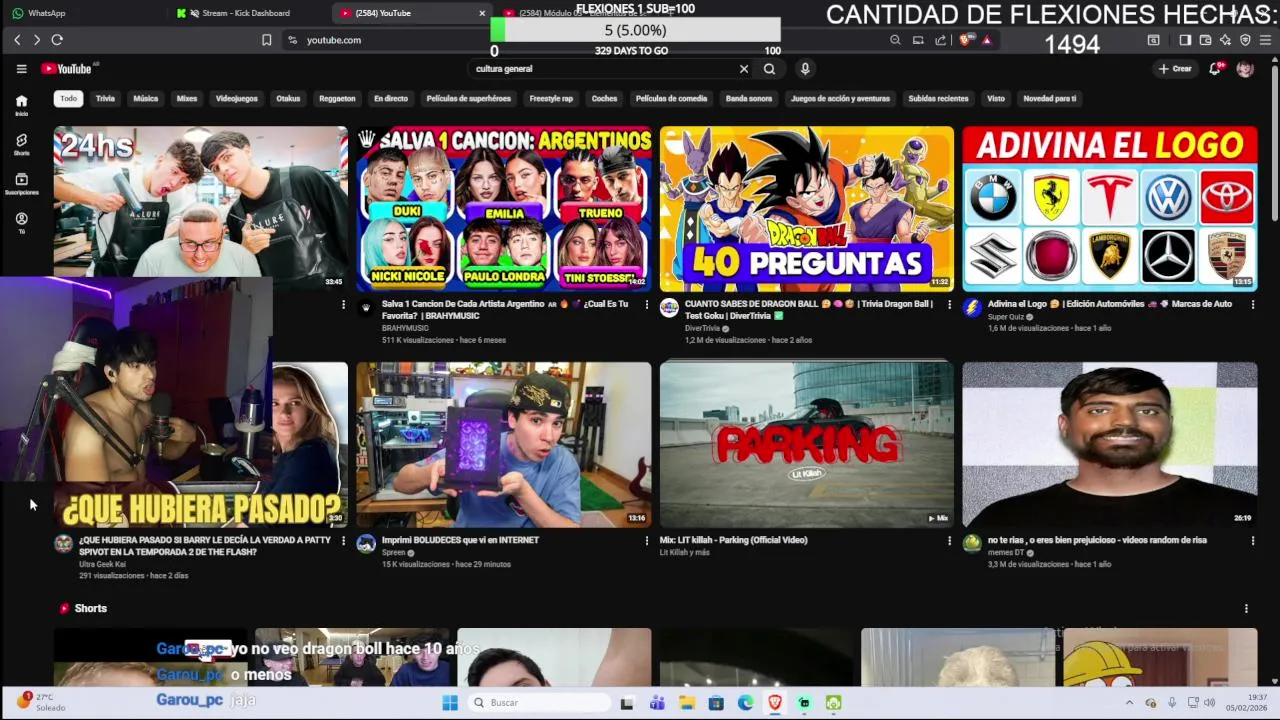1280x720 pixels.
Task: Open the BRAHYMUSIC channel link
Action: tap(405, 328)
